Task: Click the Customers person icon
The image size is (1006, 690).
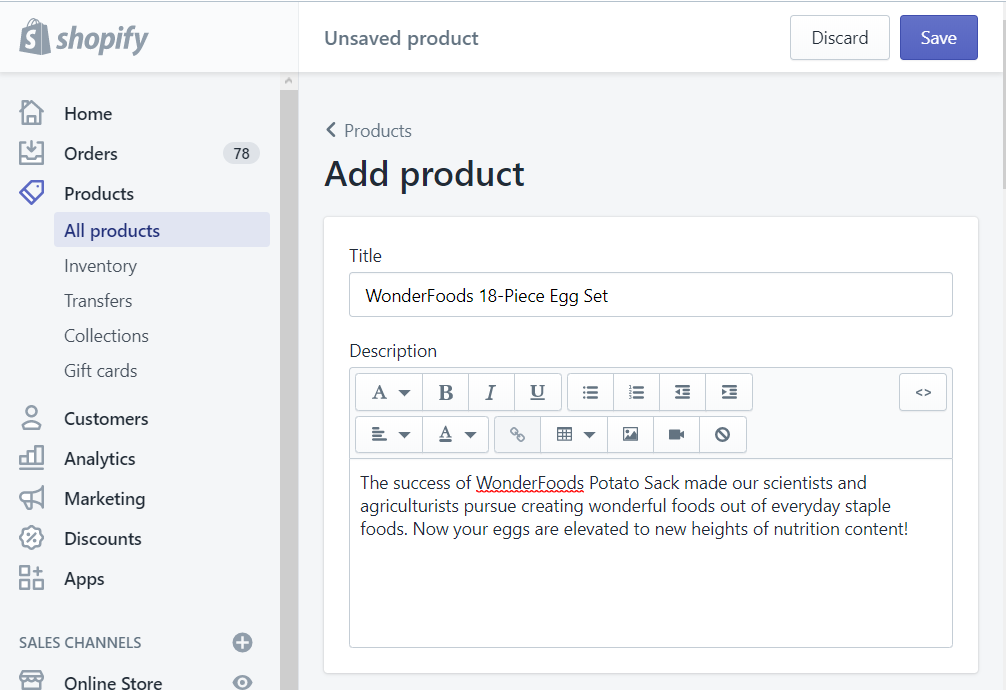Action: point(31,418)
